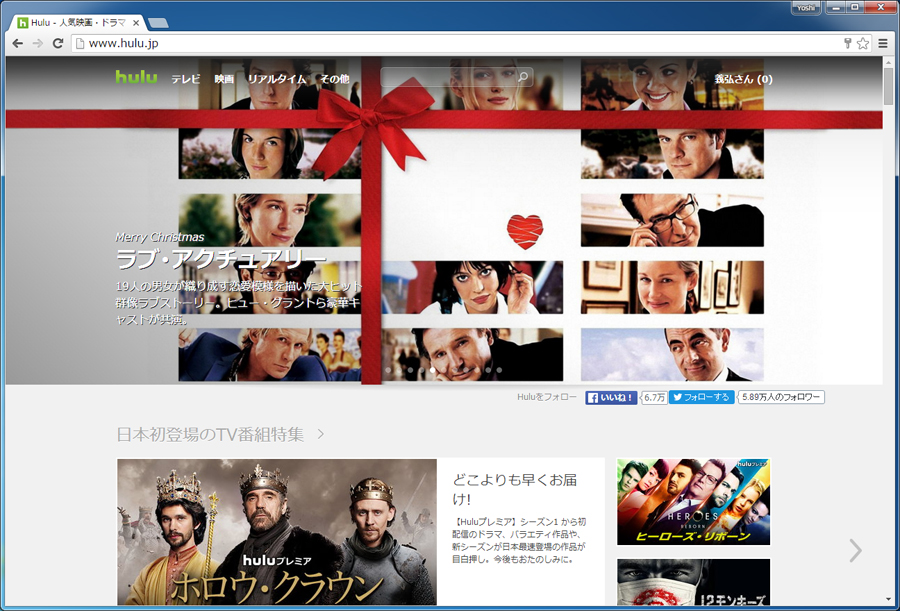The image size is (900, 611).
Task: Click the Facebook いいね! button
Action: 611,397
